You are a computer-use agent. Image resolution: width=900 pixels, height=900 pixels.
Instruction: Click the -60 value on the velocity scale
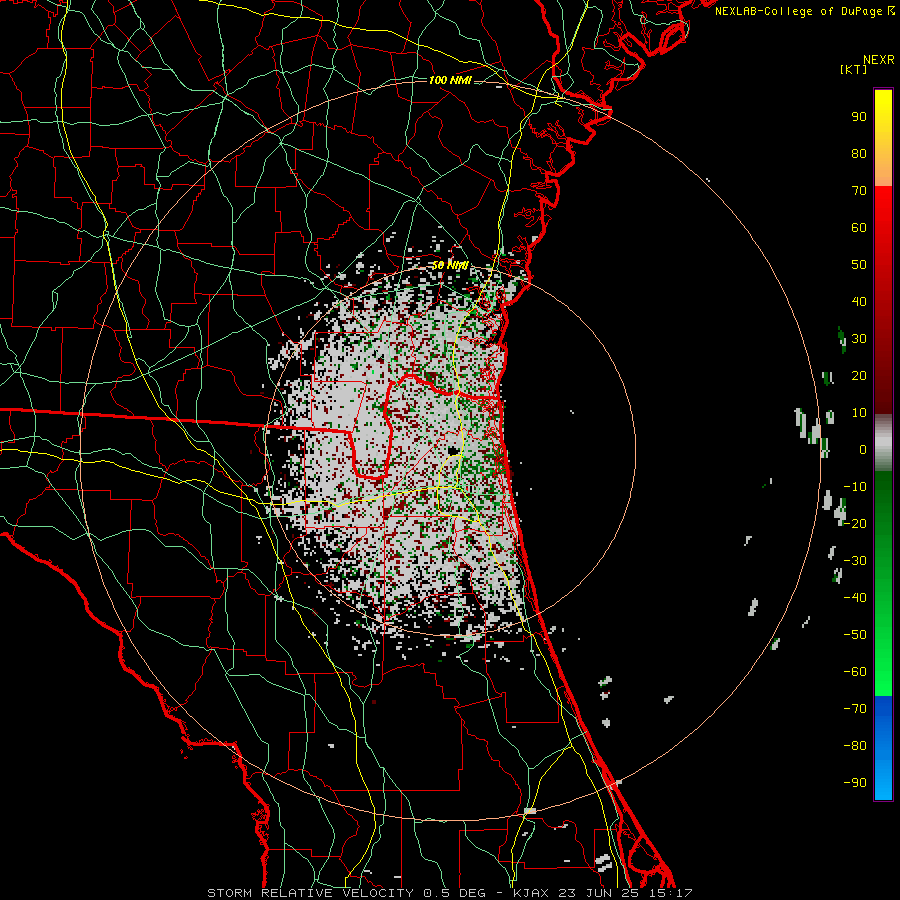855,672
